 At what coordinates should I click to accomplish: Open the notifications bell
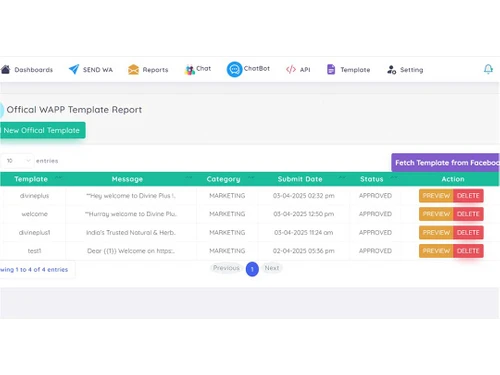(x=488, y=69)
